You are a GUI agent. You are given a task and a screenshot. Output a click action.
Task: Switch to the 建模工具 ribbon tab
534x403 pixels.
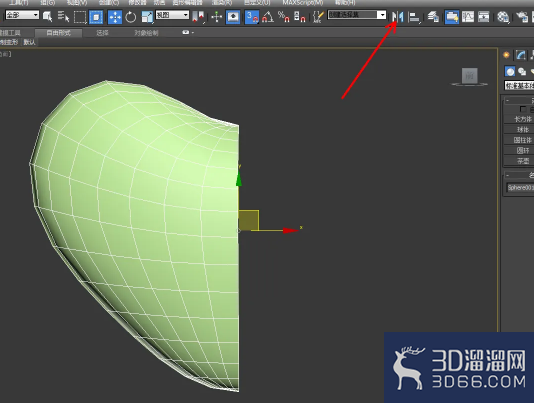pyautogui.click(x=10, y=33)
